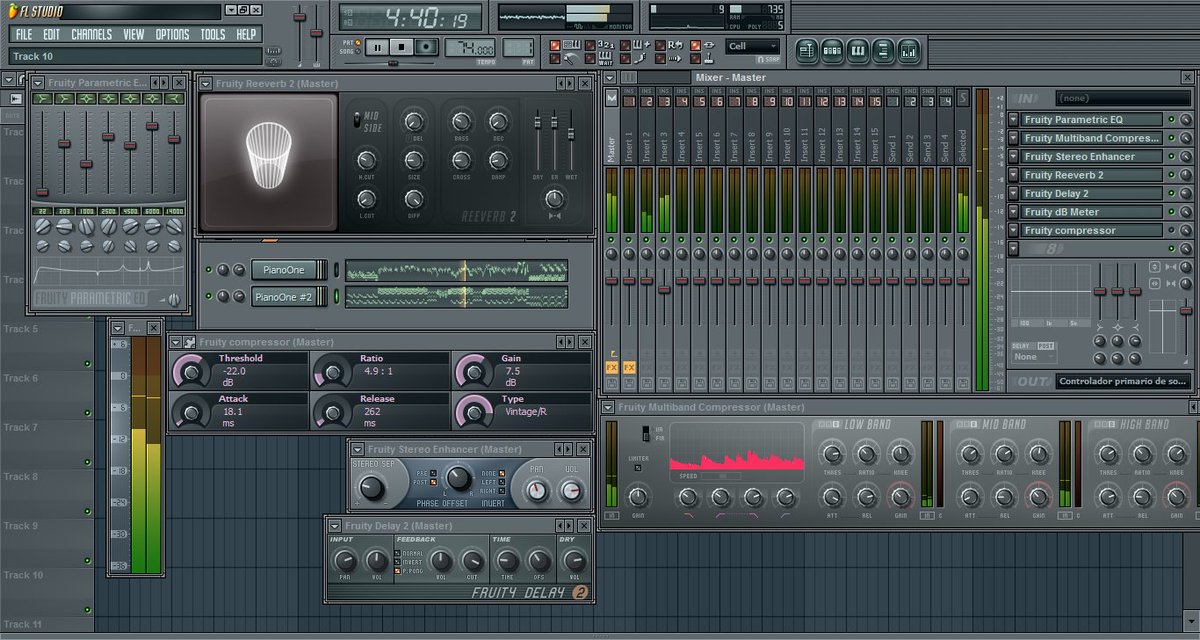This screenshot has width=1200, height=640.
Task: Open slot menu arrow for Fruity Parametric EQ
Action: tap(1013, 119)
